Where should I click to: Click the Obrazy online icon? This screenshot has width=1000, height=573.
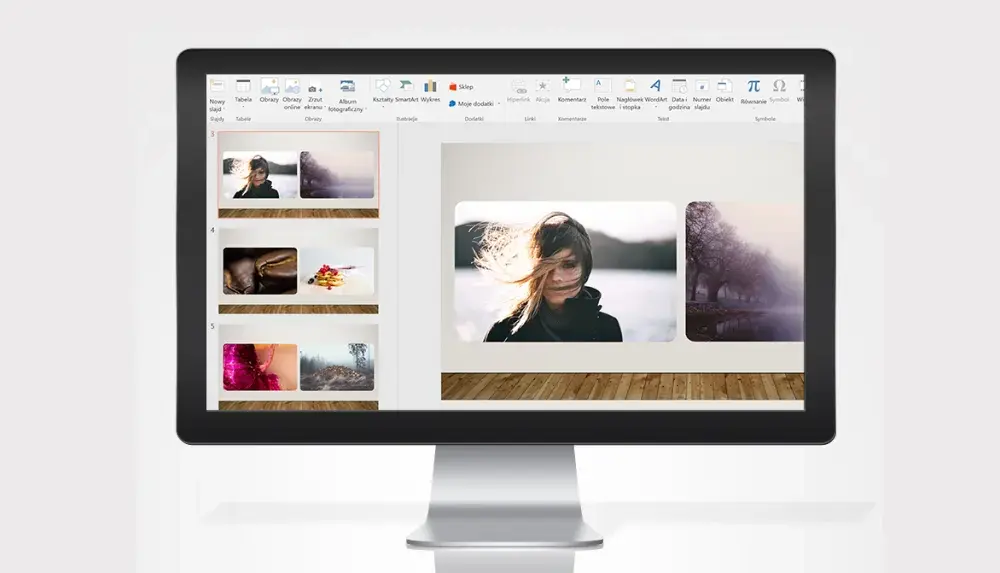292,86
